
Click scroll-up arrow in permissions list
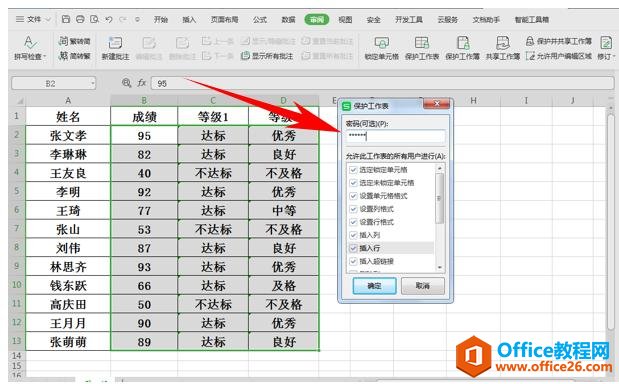[x=440, y=168]
